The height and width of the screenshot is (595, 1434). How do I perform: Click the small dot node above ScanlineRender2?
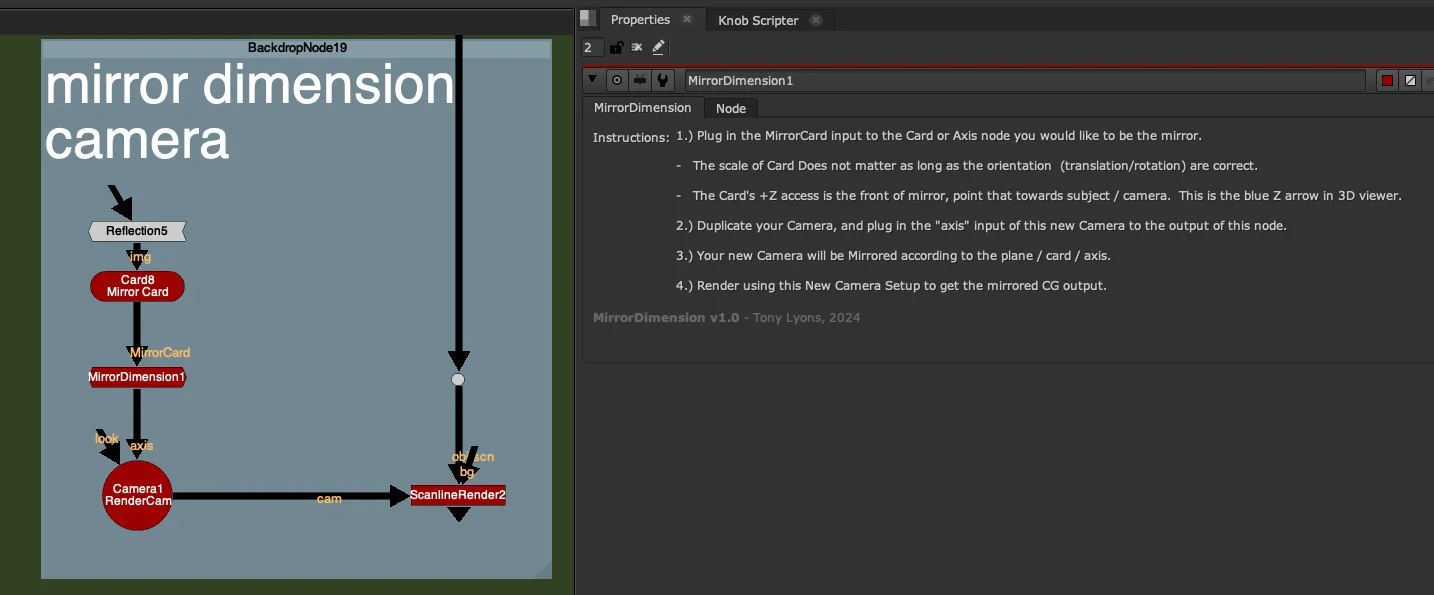tap(458, 379)
